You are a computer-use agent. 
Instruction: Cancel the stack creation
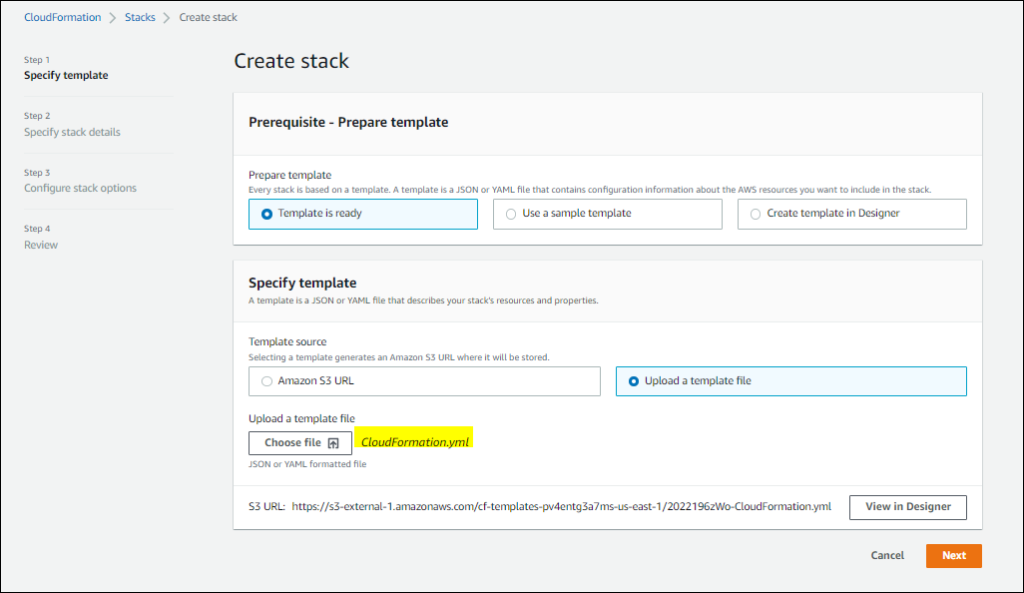(x=887, y=556)
